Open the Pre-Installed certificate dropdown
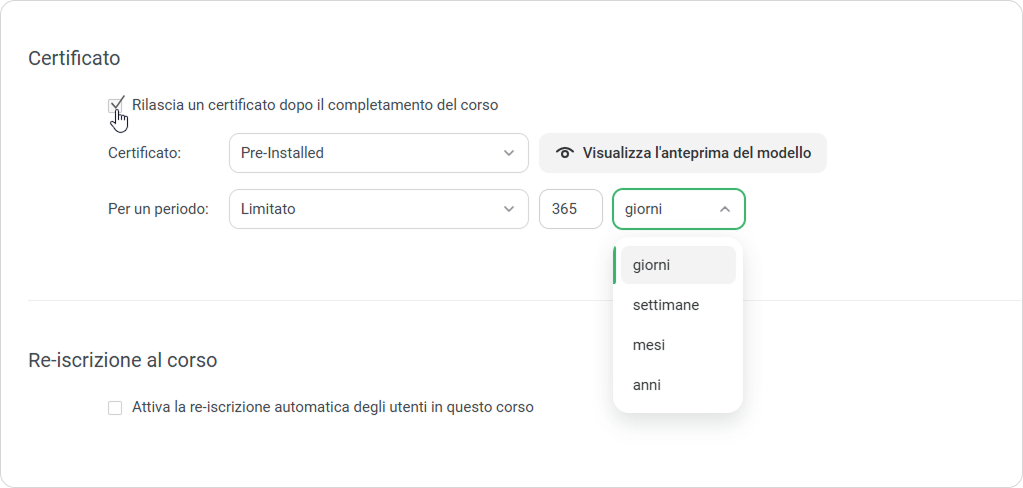 (x=378, y=153)
